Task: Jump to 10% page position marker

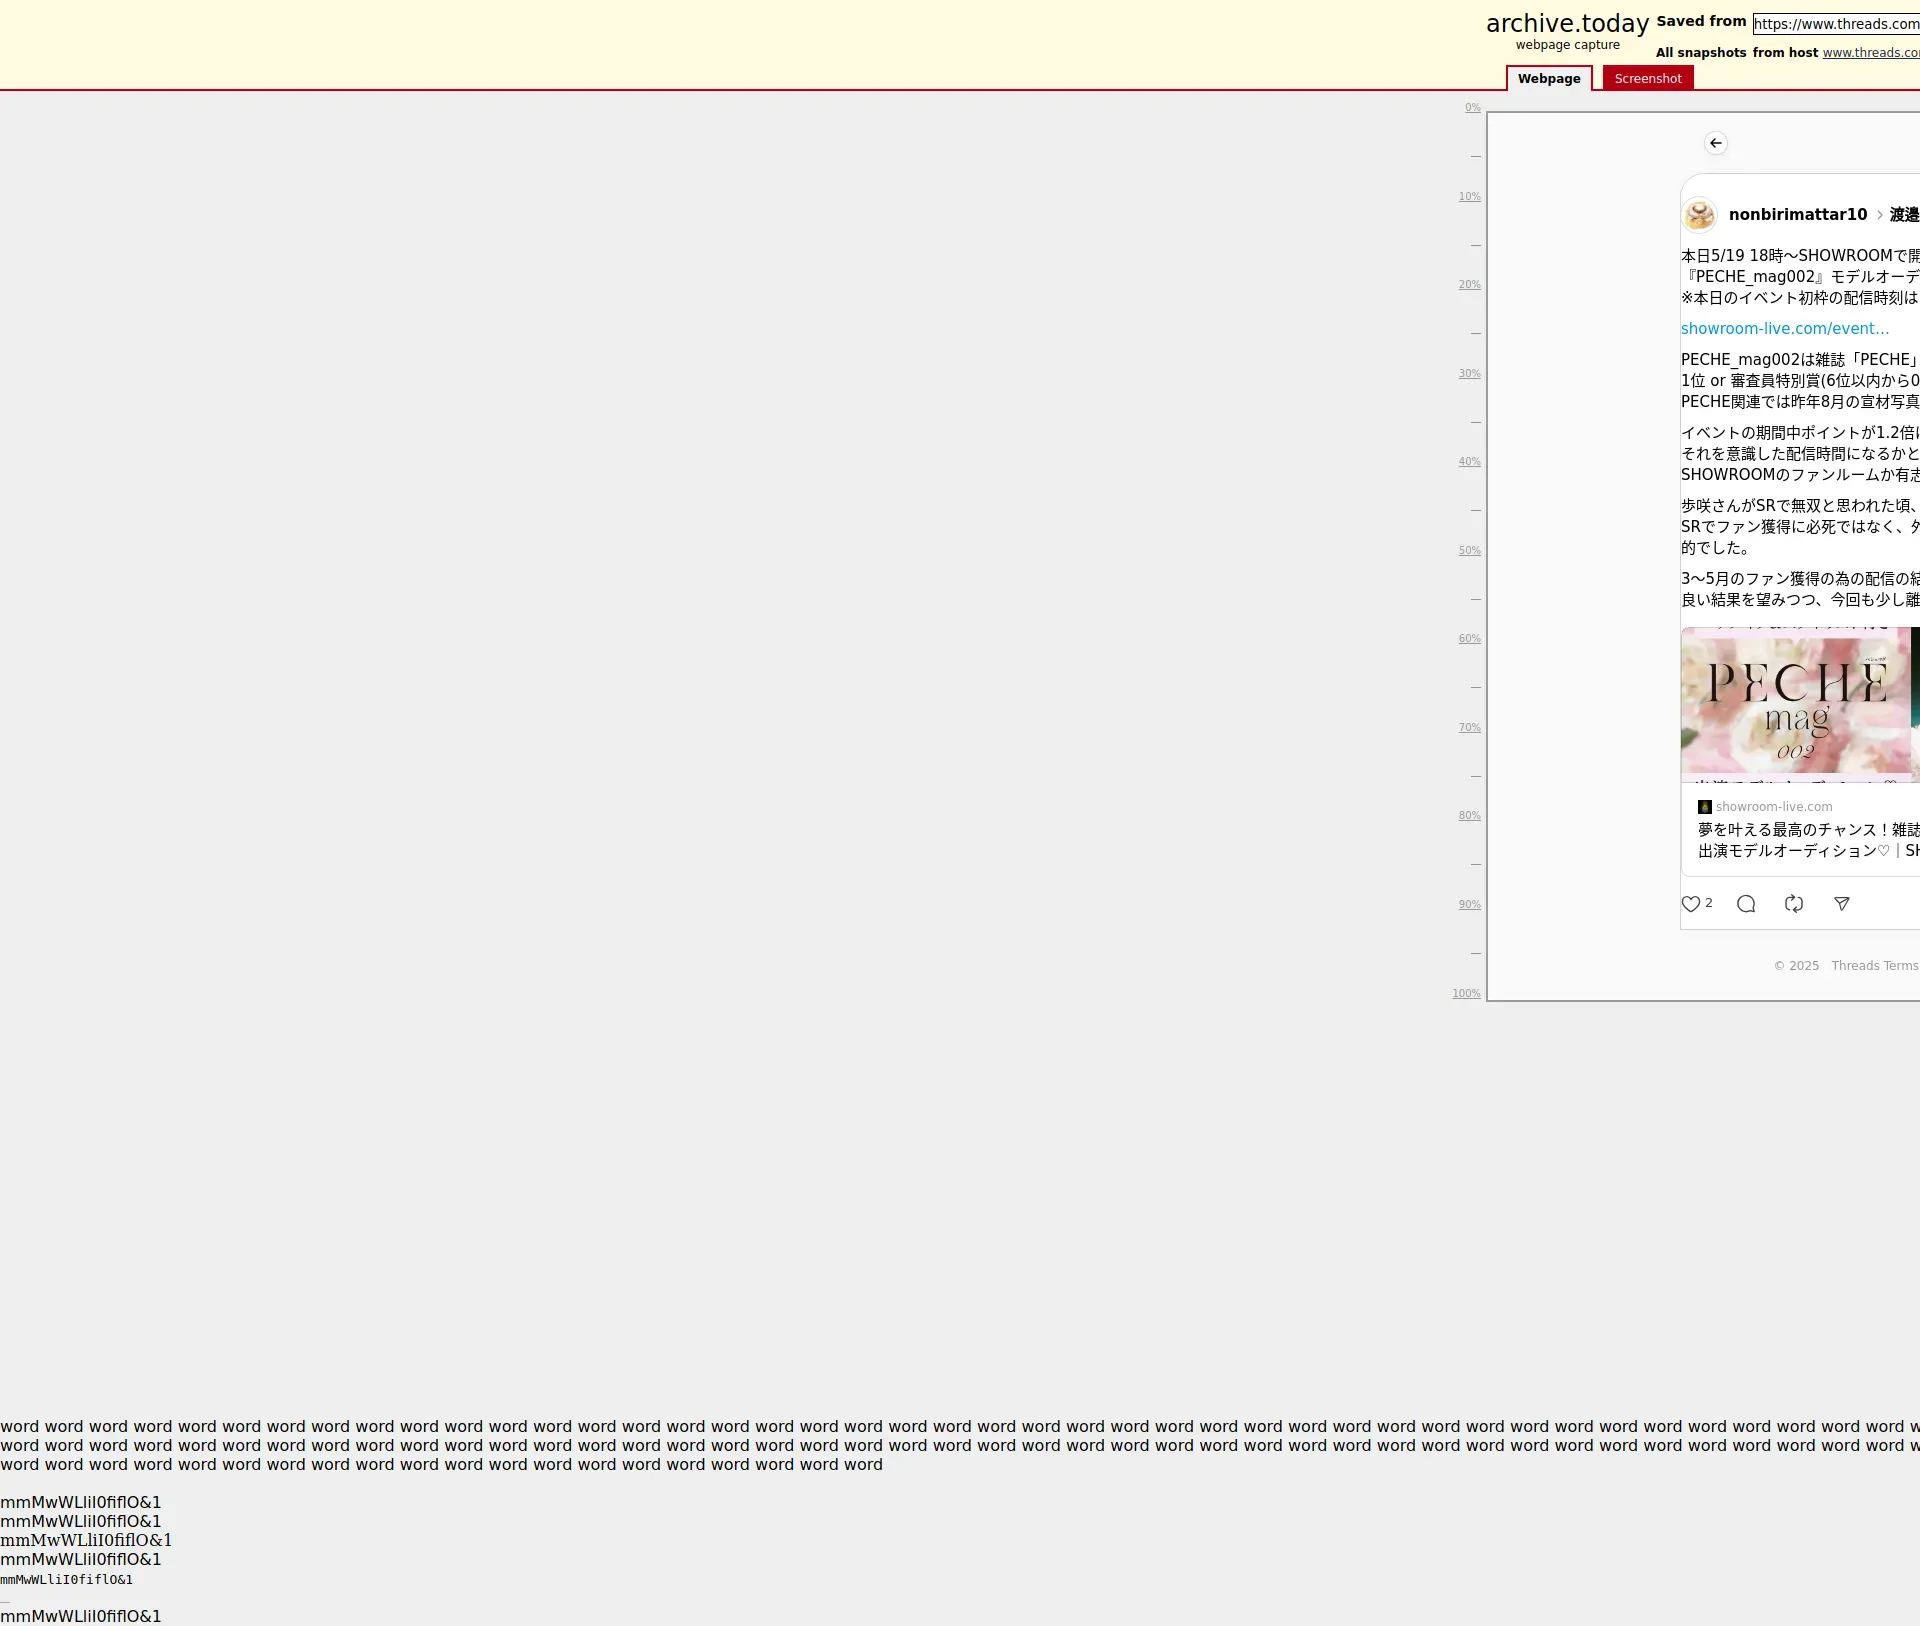Action: [1469, 197]
